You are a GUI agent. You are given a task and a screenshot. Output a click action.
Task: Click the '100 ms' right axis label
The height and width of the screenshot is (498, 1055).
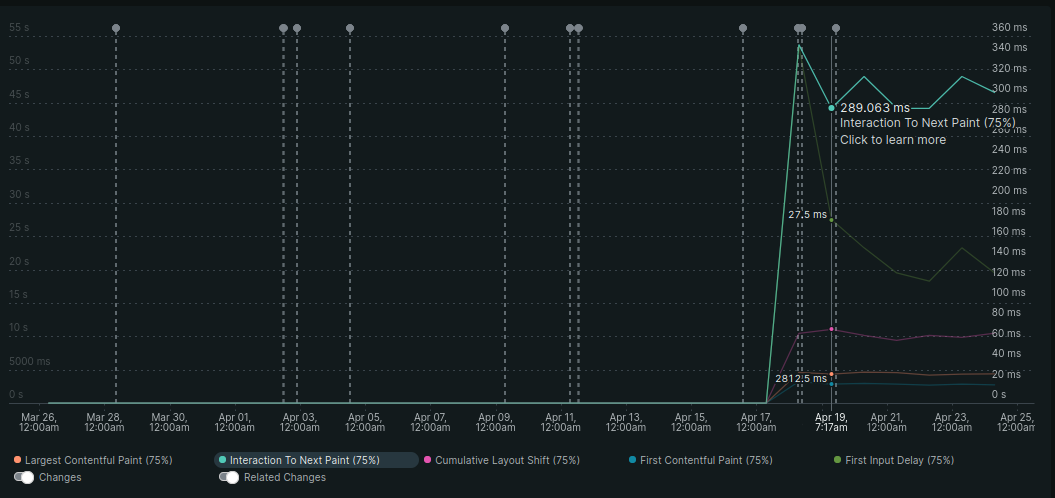[x=1009, y=293]
